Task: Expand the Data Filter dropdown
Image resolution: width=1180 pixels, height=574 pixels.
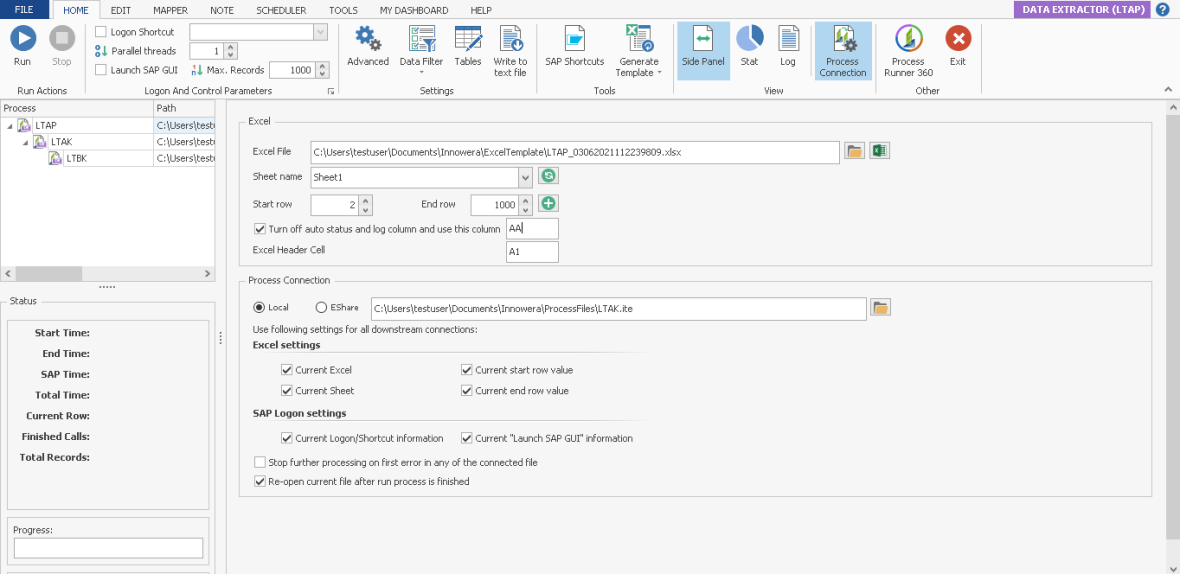Action: coord(421,72)
